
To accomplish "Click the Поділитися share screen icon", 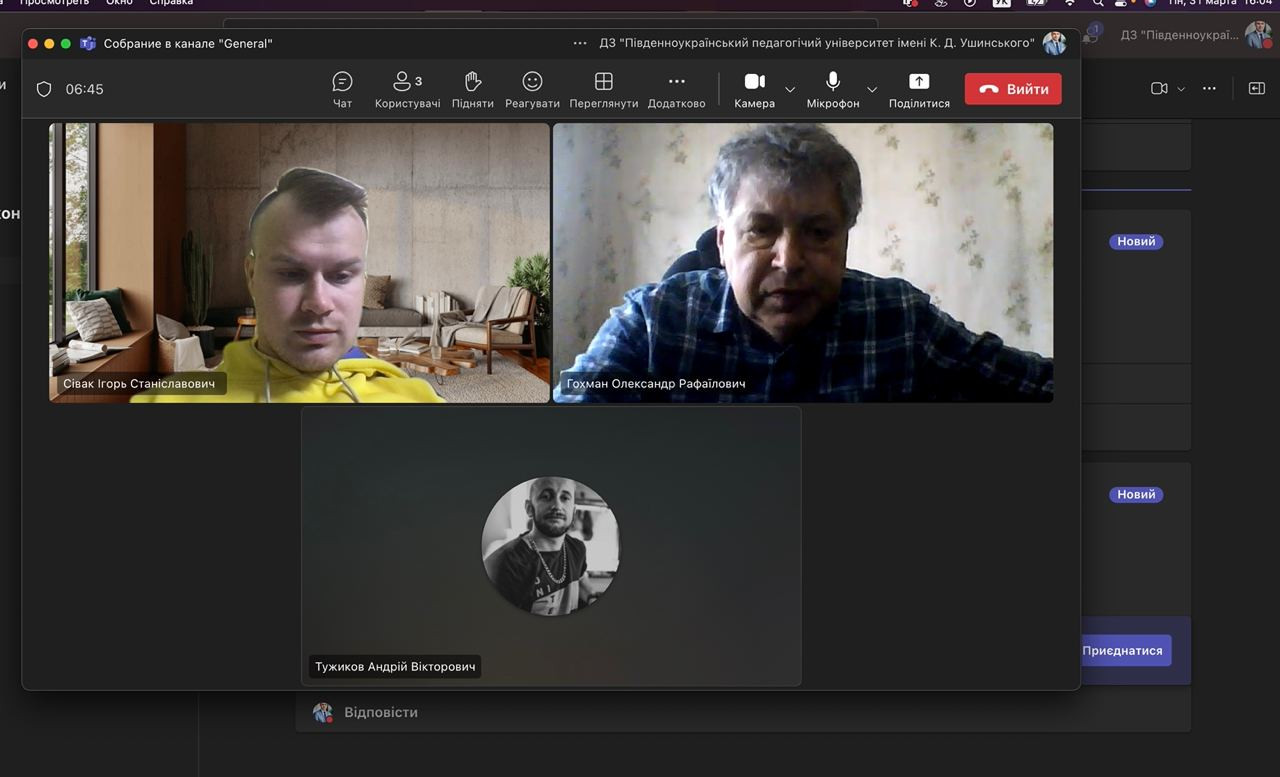I will coord(918,82).
